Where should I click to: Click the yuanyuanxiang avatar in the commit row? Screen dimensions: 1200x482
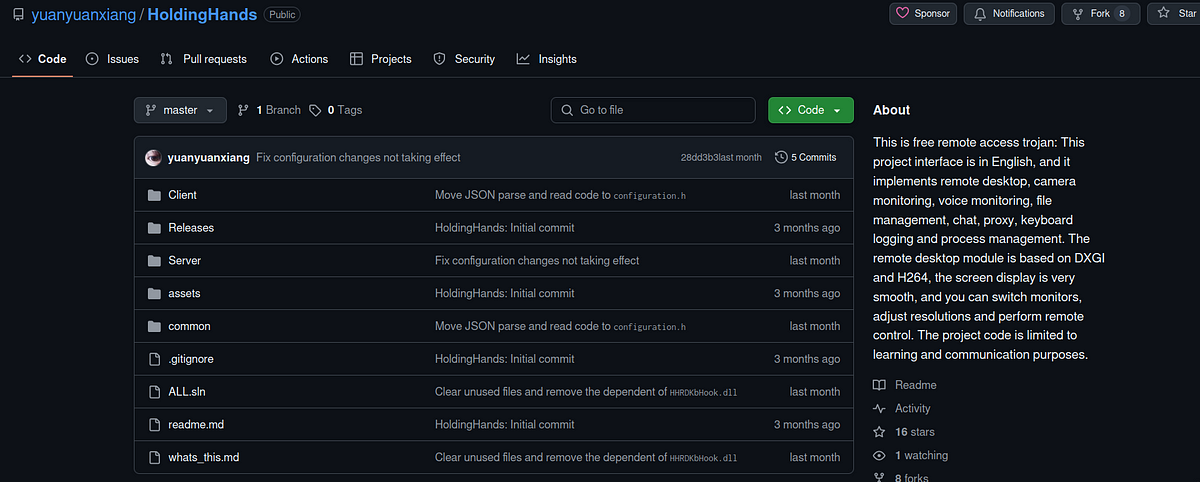pos(153,157)
